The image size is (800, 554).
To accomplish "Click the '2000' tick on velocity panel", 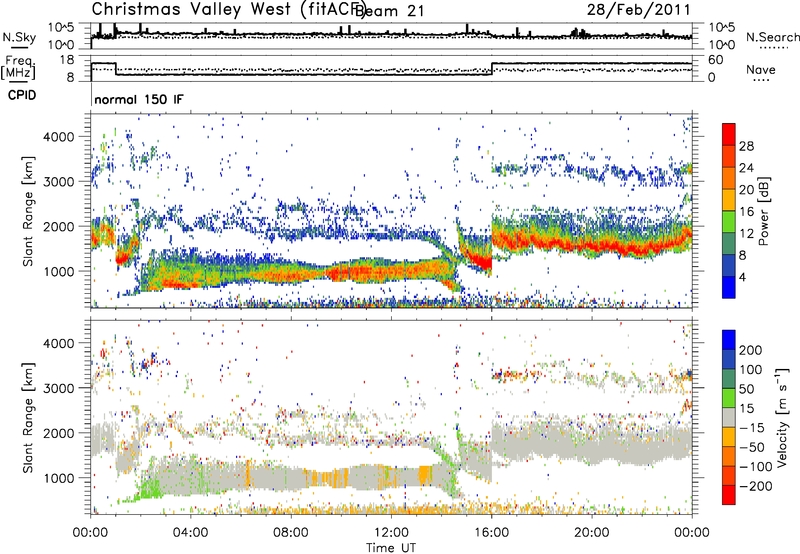I will coord(59,433).
